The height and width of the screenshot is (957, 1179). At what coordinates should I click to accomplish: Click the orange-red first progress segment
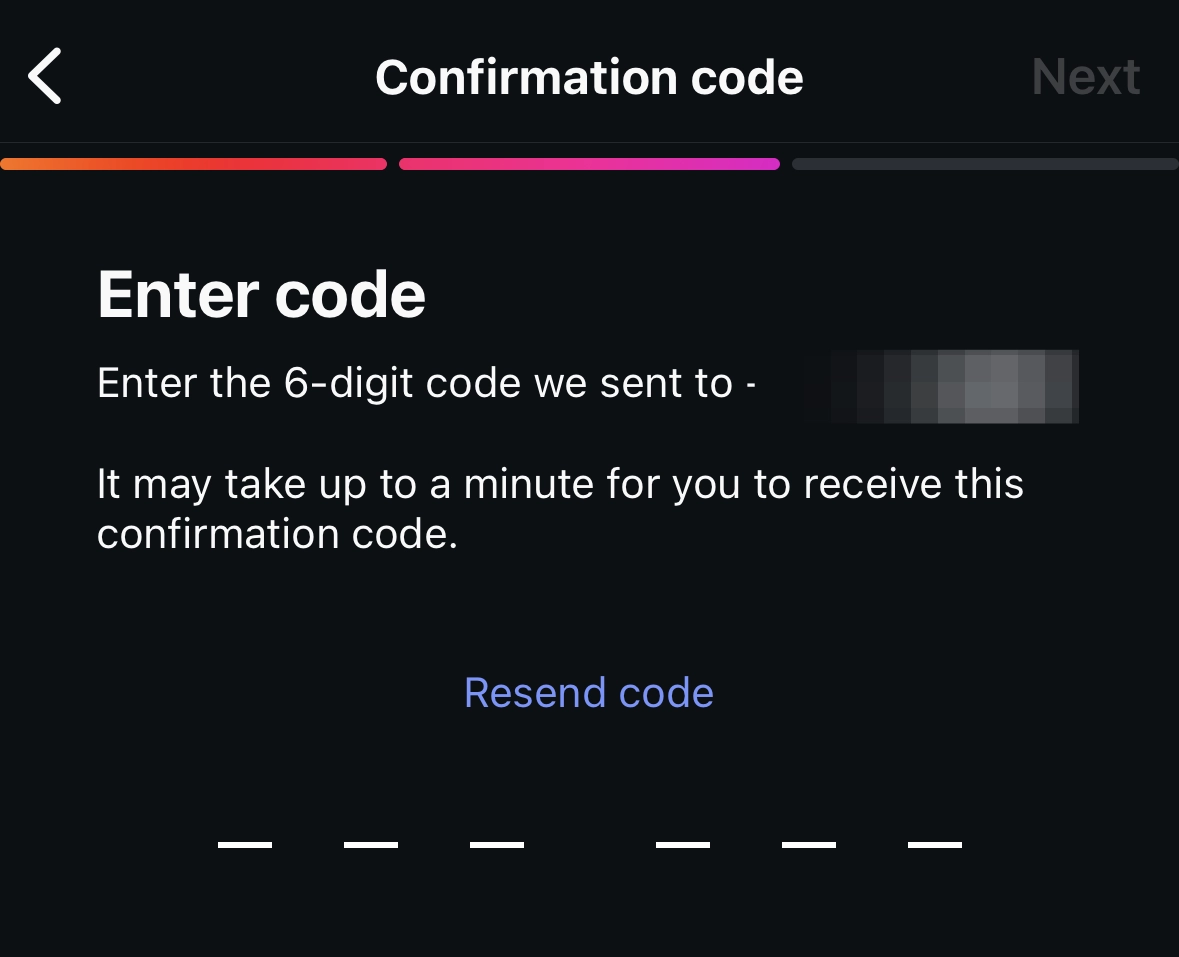pyautogui.click(x=193, y=164)
